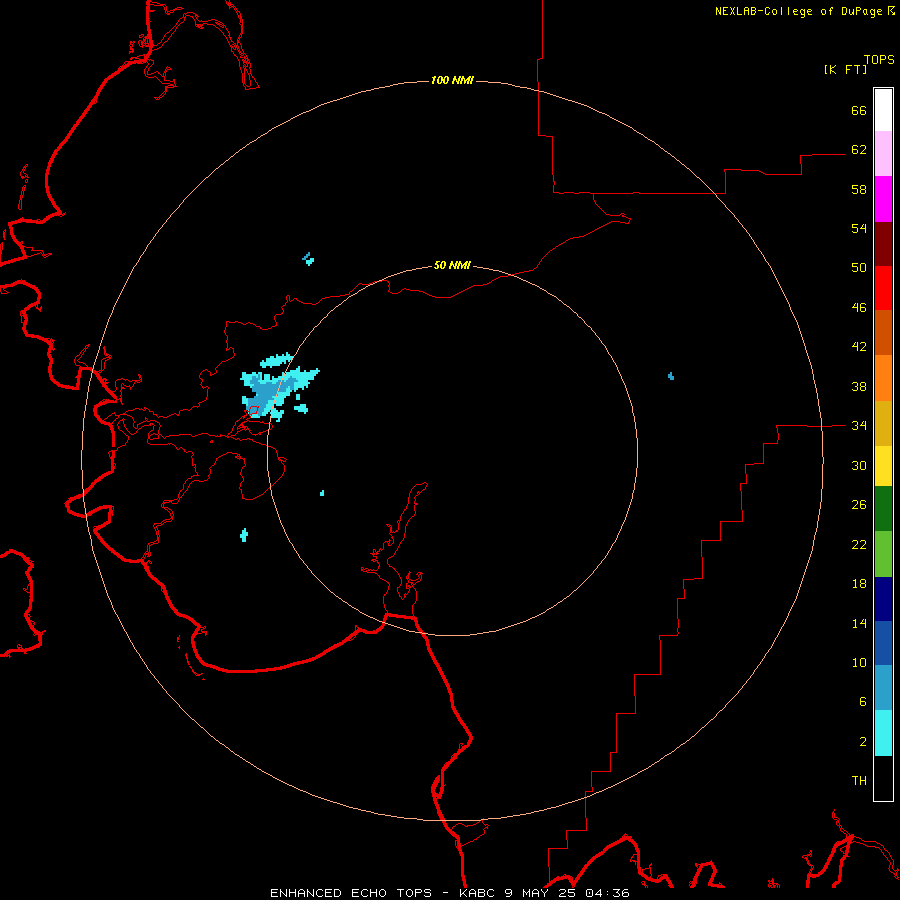Select the bright yellow legend swatch
Viewport: 900px width, 900px height.
pos(883,465)
